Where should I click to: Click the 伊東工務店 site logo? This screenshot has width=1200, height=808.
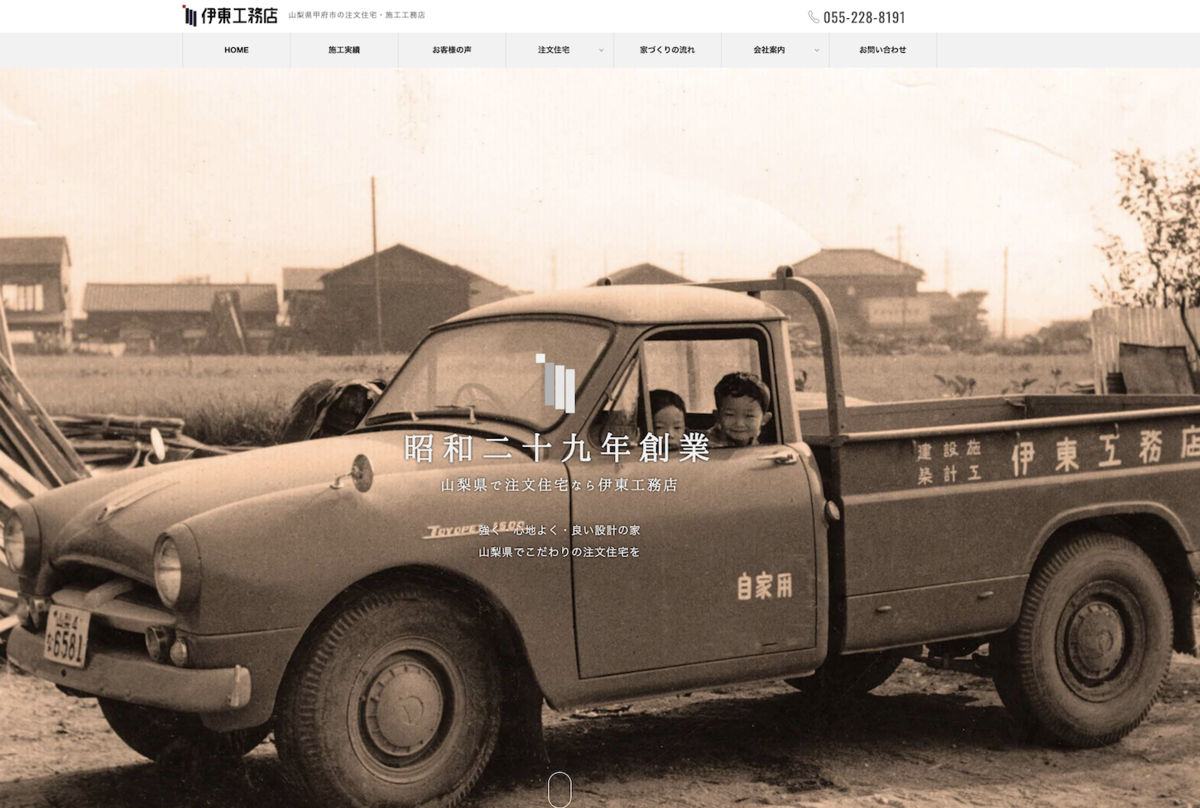[230, 15]
